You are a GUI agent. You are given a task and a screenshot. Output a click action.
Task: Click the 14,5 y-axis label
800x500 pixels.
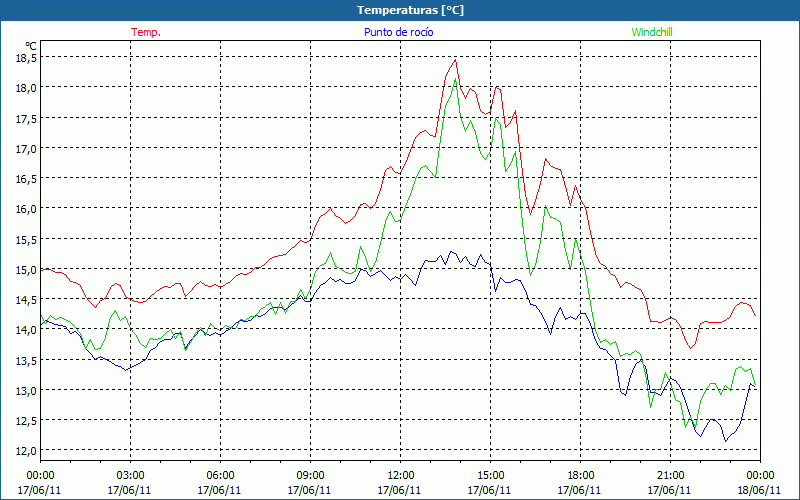(x=26, y=299)
